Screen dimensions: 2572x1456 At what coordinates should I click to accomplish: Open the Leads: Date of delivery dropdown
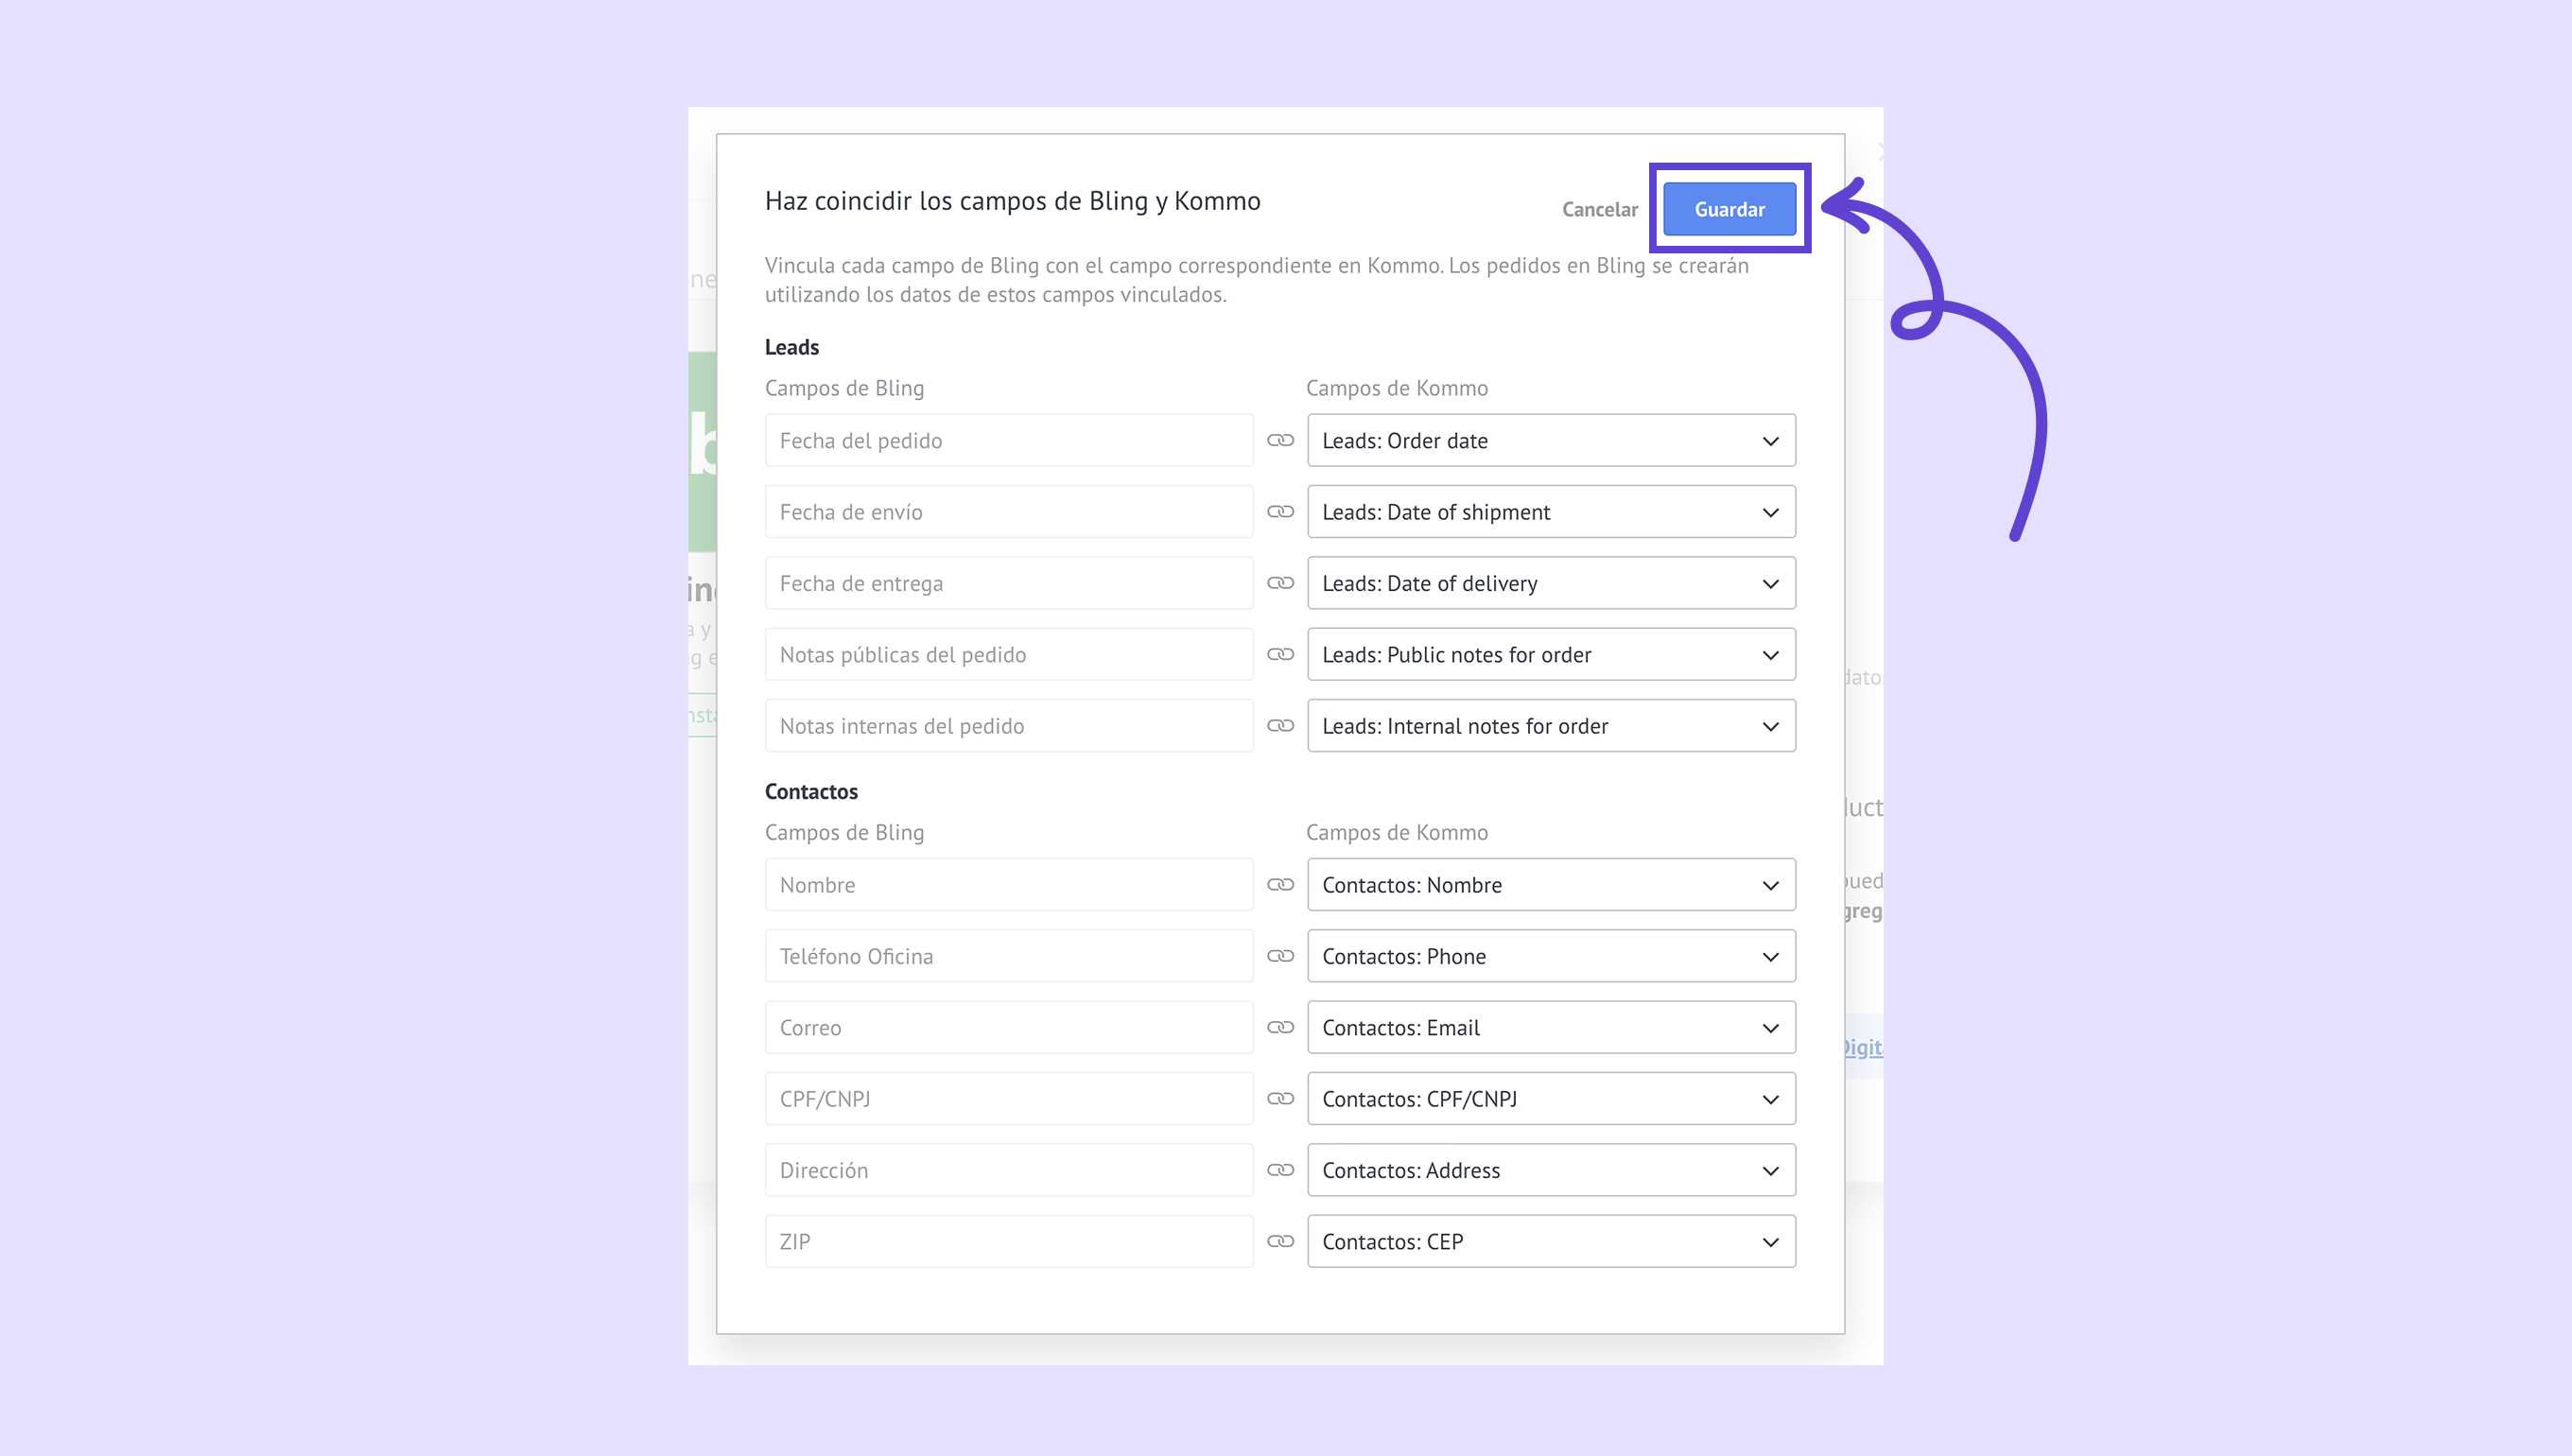(1550, 583)
